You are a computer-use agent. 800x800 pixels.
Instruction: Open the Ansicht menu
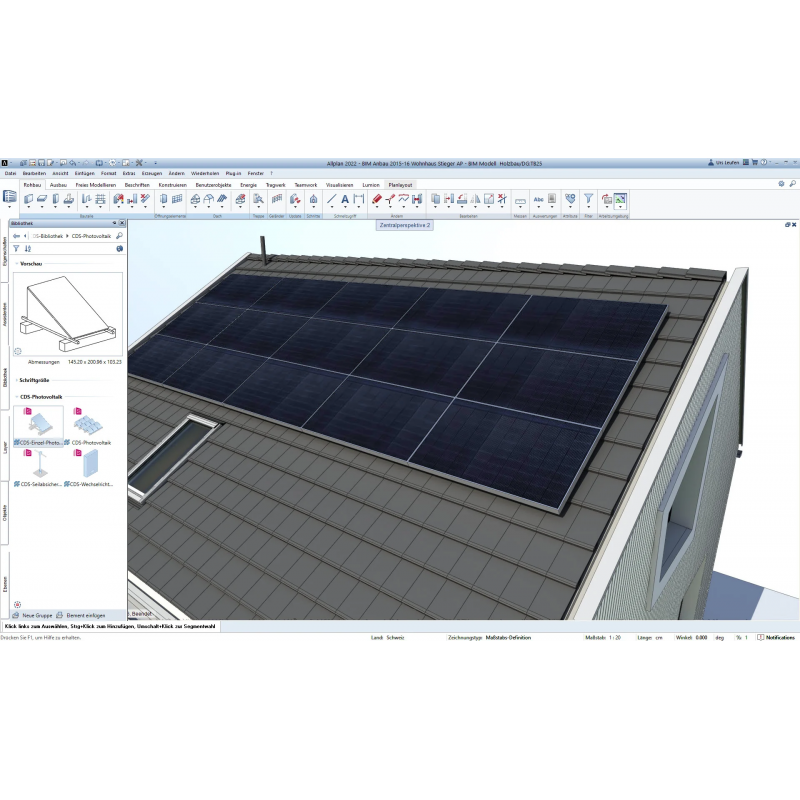[x=60, y=174]
